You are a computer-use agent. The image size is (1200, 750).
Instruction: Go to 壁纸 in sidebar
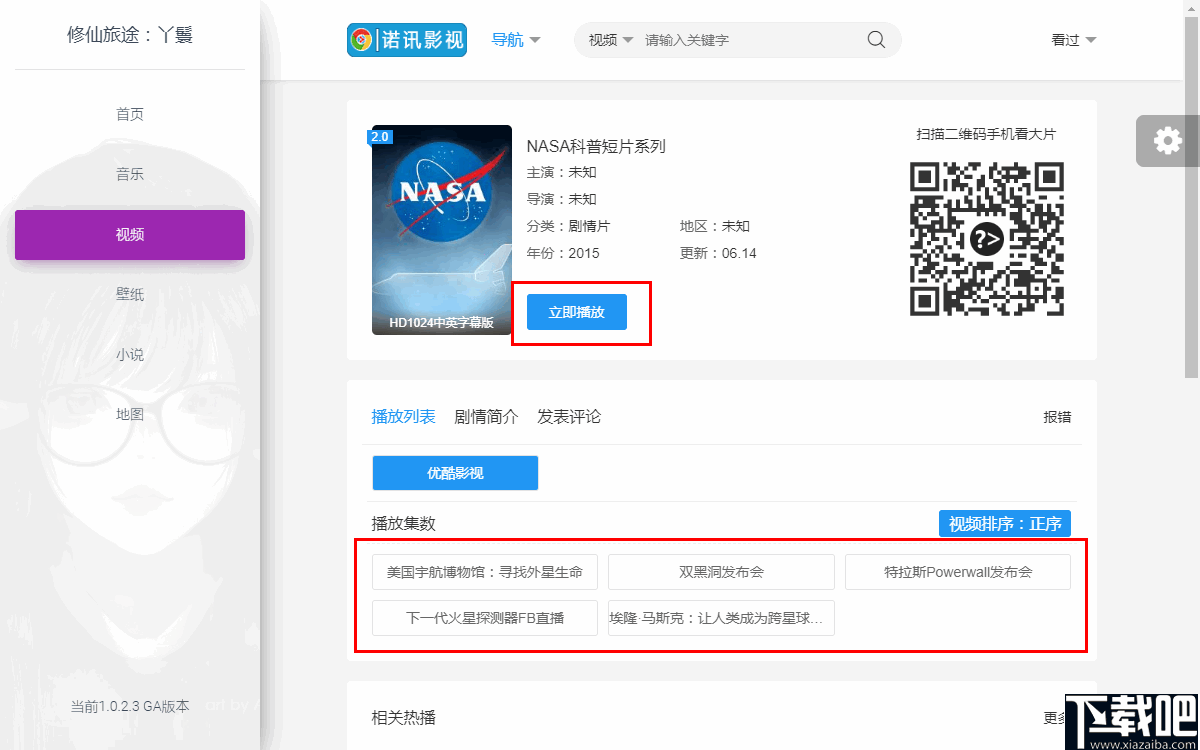click(130, 294)
